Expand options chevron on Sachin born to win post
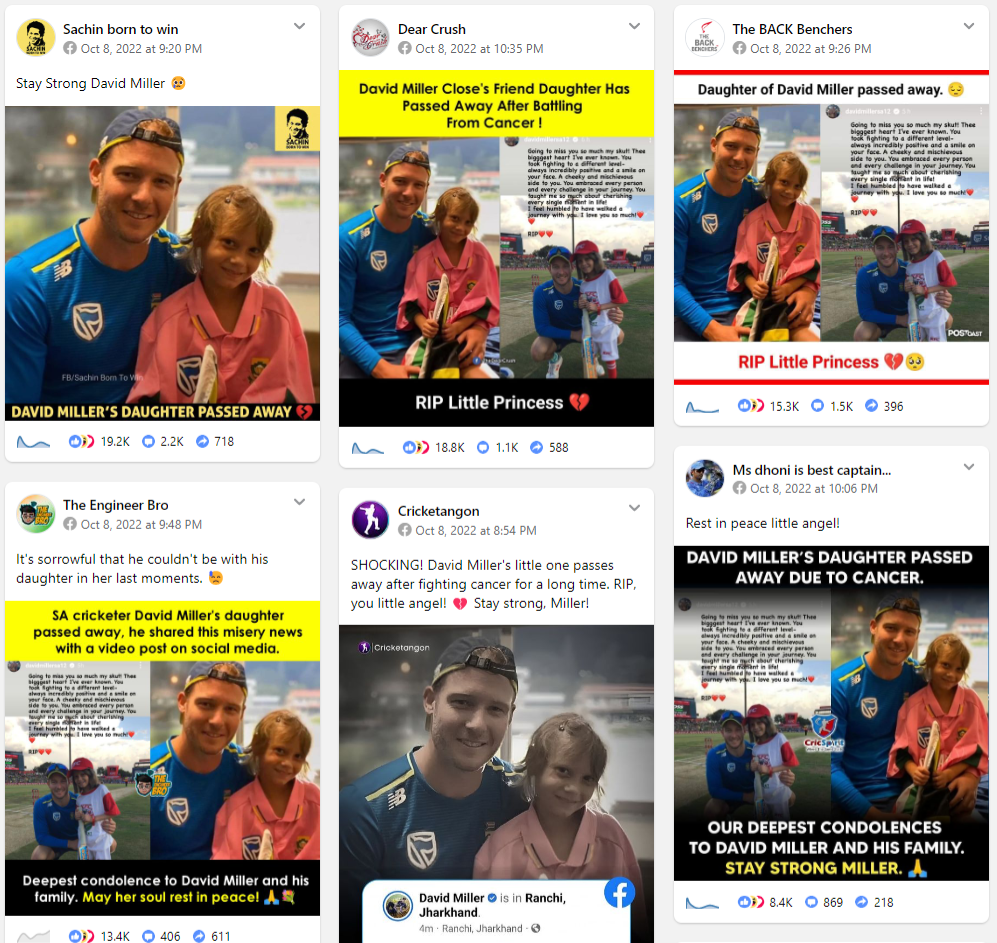997x943 pixels. pyautogui.click(x=299, y=26)
